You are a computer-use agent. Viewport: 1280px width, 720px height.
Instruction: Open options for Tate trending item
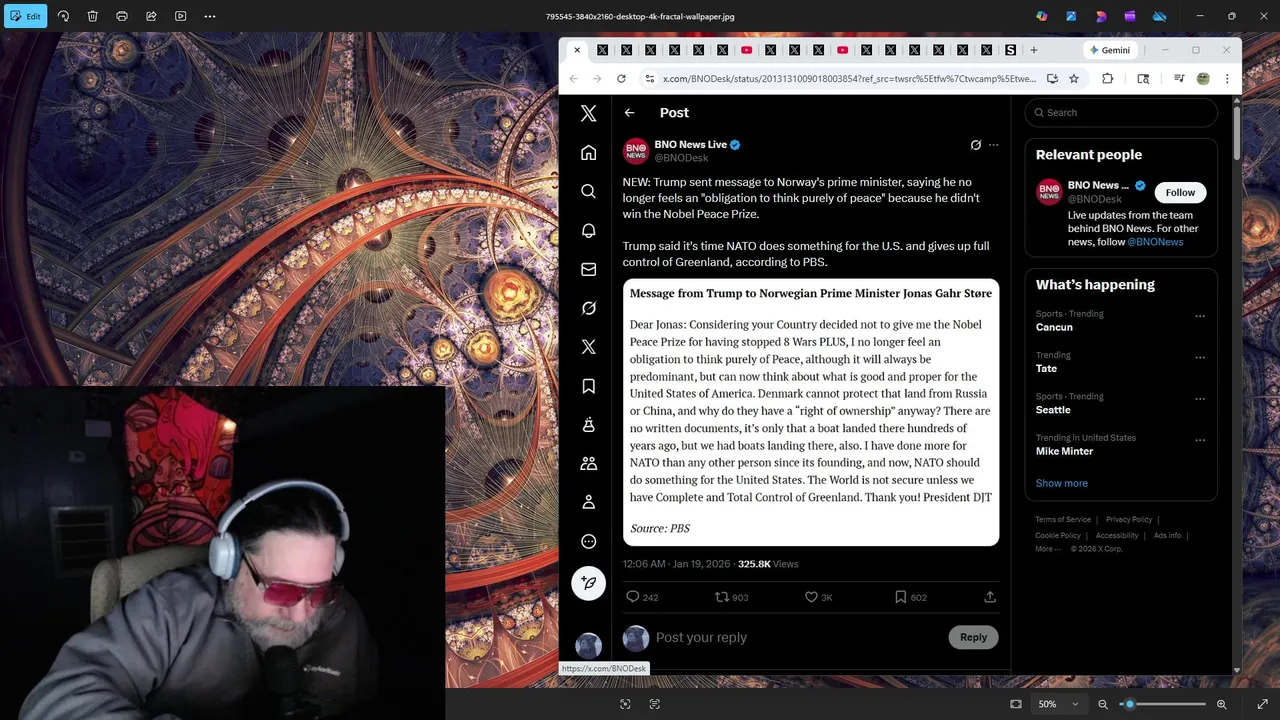click(1200, 357)
